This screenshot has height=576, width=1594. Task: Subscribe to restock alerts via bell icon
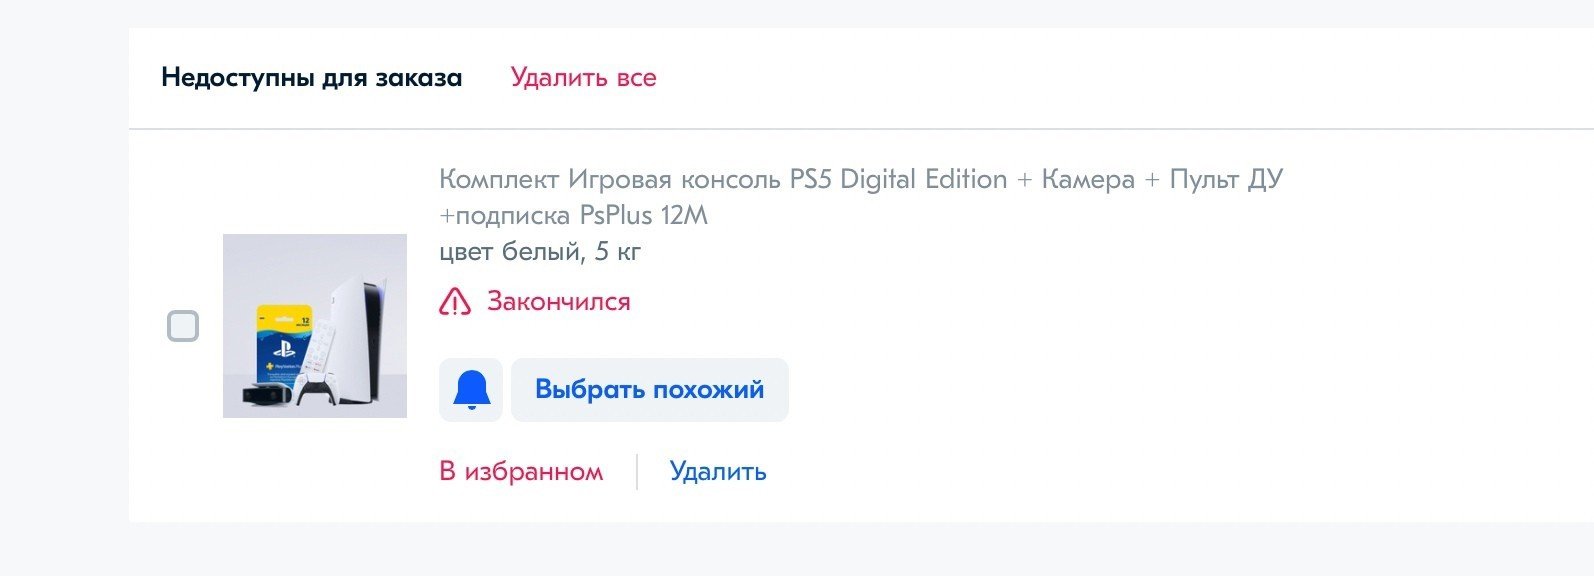pyautogui.click(x=471, y=390)
